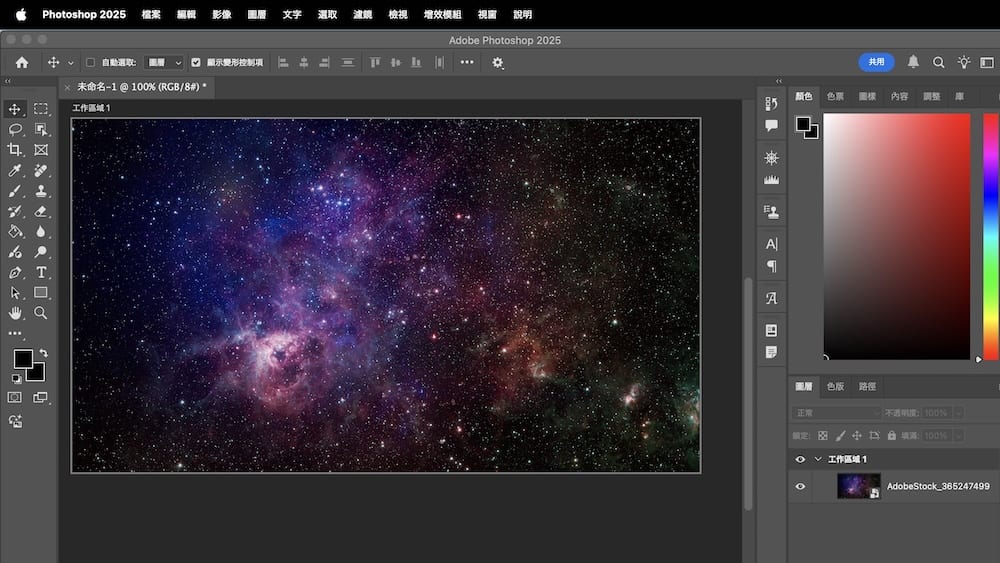Select the Eraser tool

click(x=41, y=211)
